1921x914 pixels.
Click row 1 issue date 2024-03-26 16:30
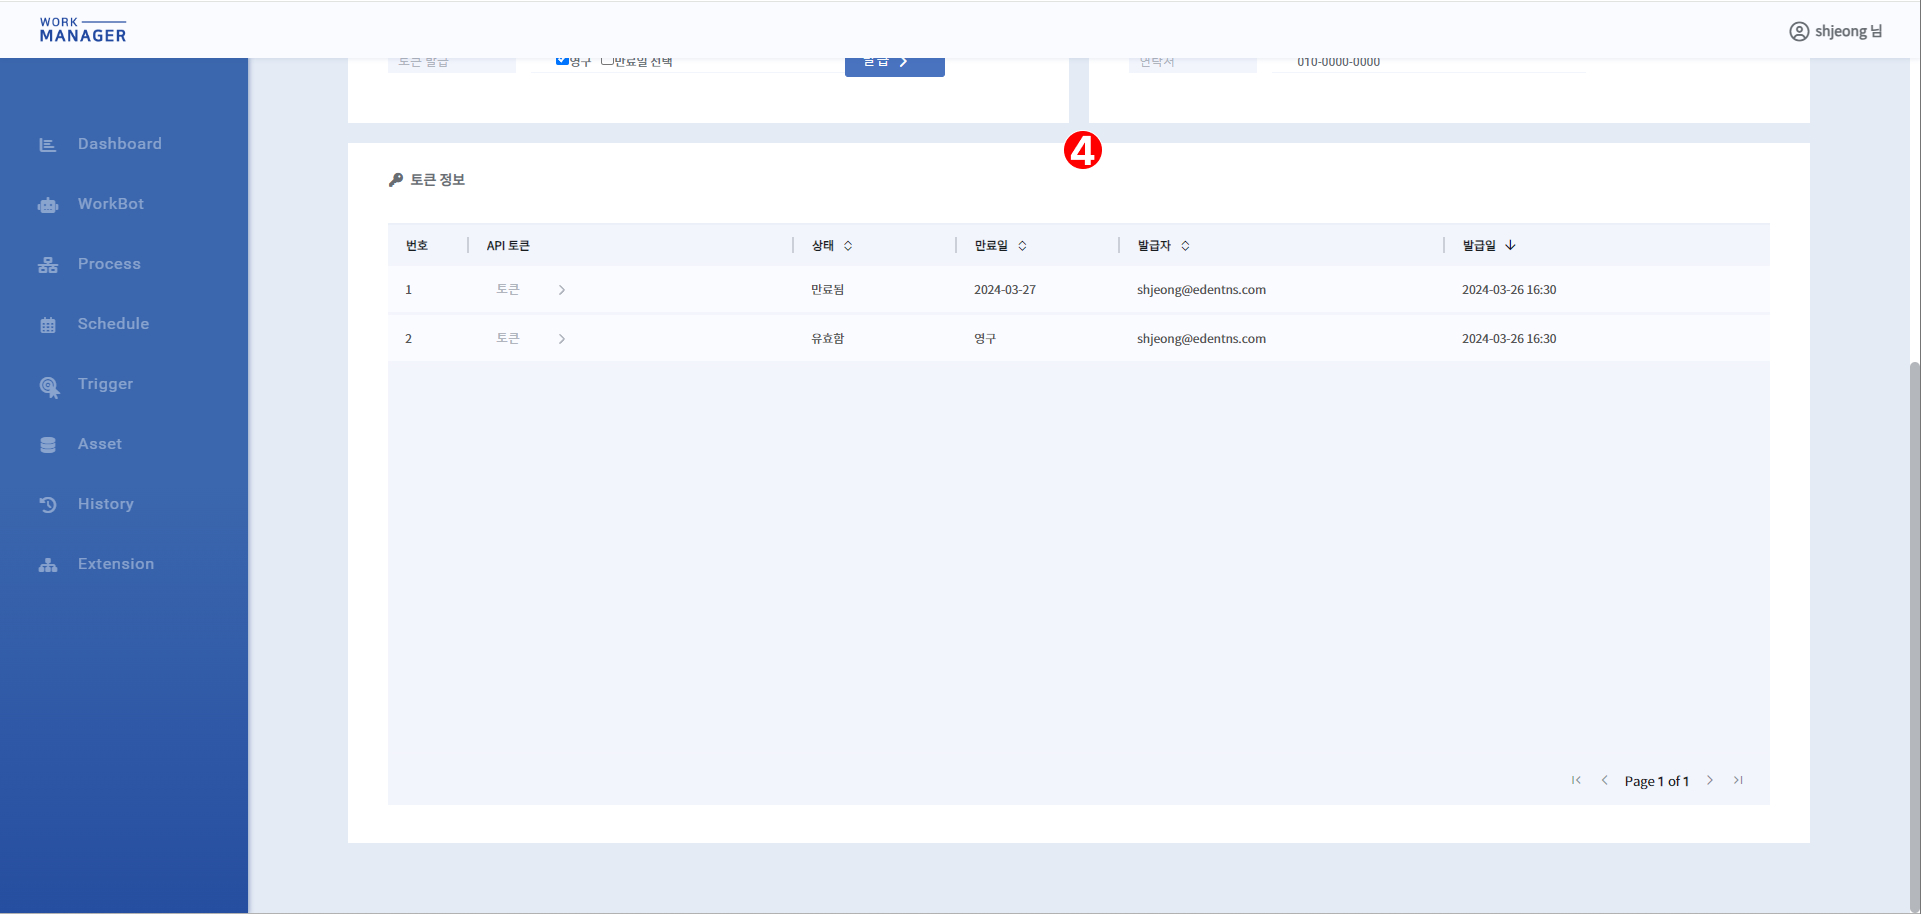1509,290
